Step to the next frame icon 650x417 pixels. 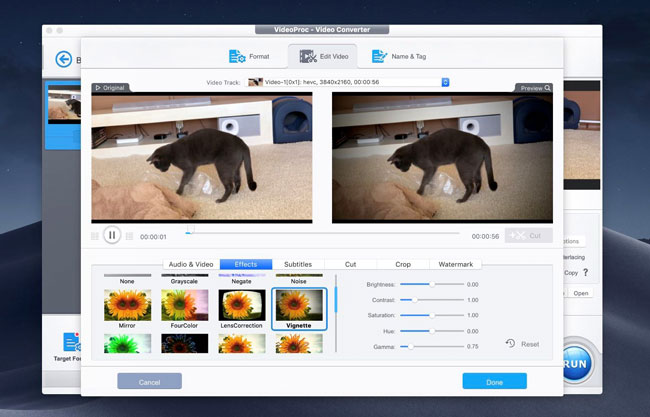129,236
